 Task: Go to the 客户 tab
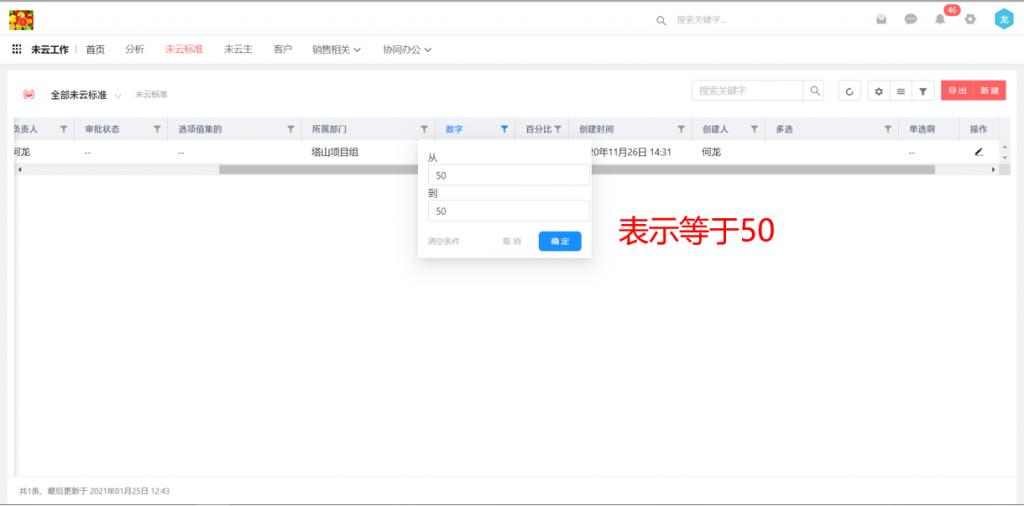283,49
